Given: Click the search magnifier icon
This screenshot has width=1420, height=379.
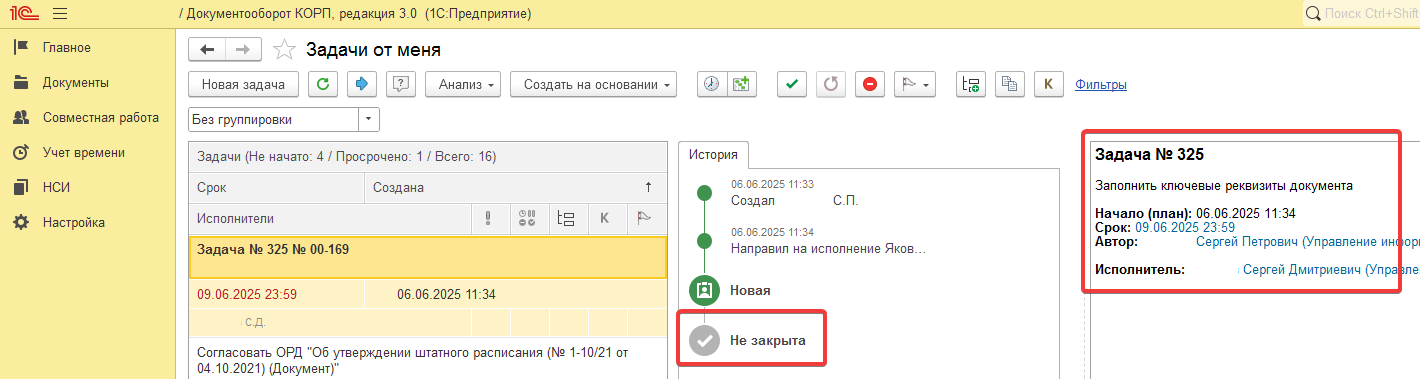Looking at the screenshot, I should [x=1312, y=14].
